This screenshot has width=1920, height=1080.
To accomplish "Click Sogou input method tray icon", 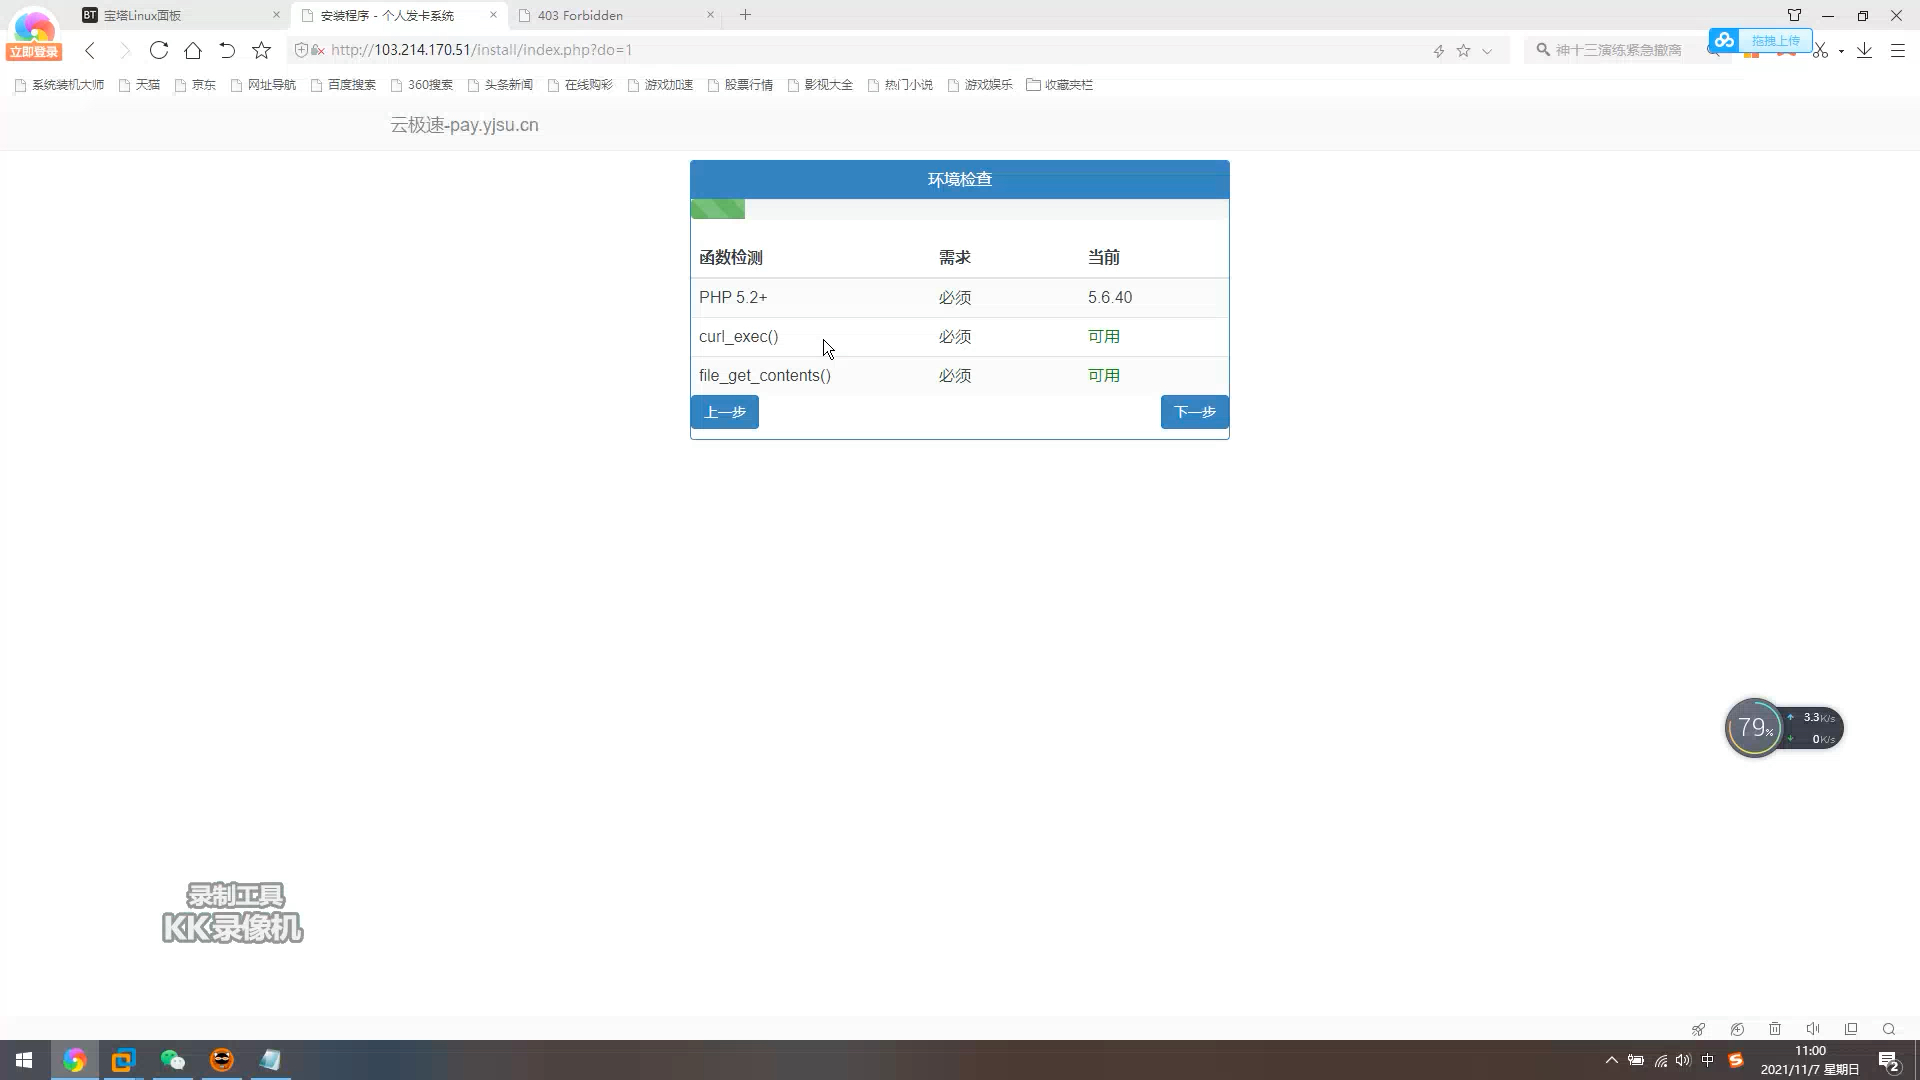I will (x=1736, y=1060).
